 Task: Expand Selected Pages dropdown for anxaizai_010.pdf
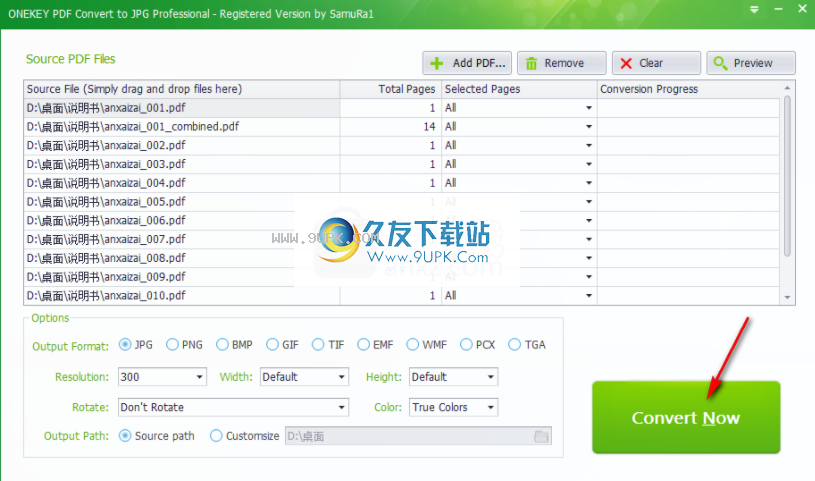[x=589, y=296]
